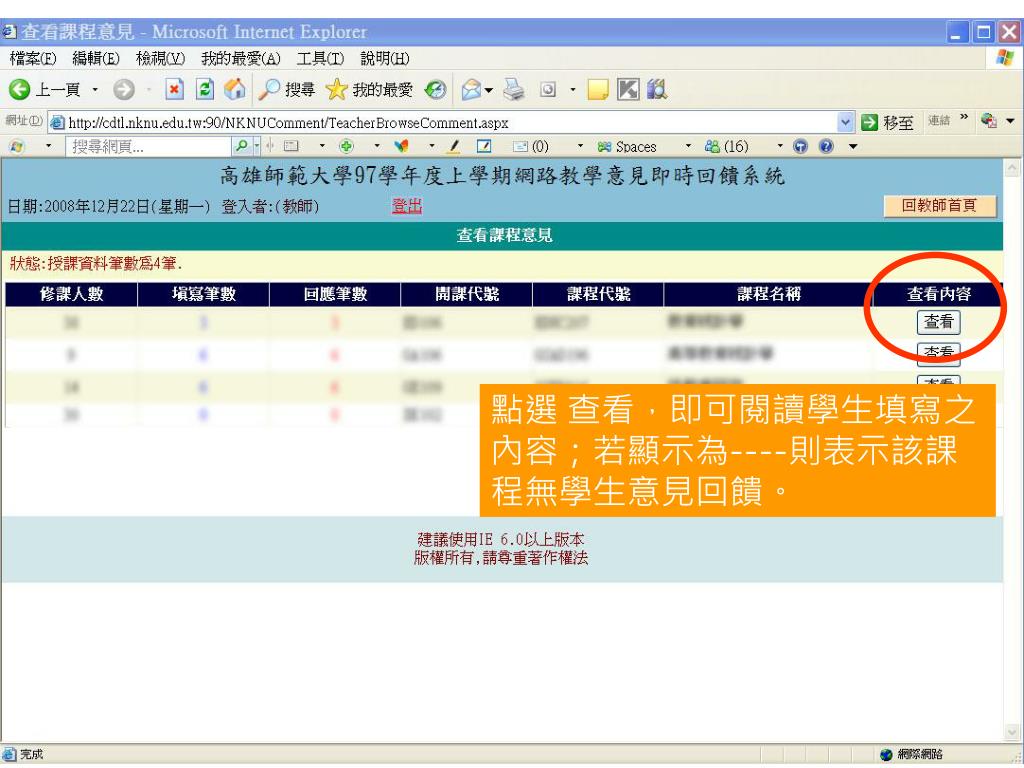
Task: Open the 檢視(V) menu
Action: pyautogui.click(x=160, y=58)
